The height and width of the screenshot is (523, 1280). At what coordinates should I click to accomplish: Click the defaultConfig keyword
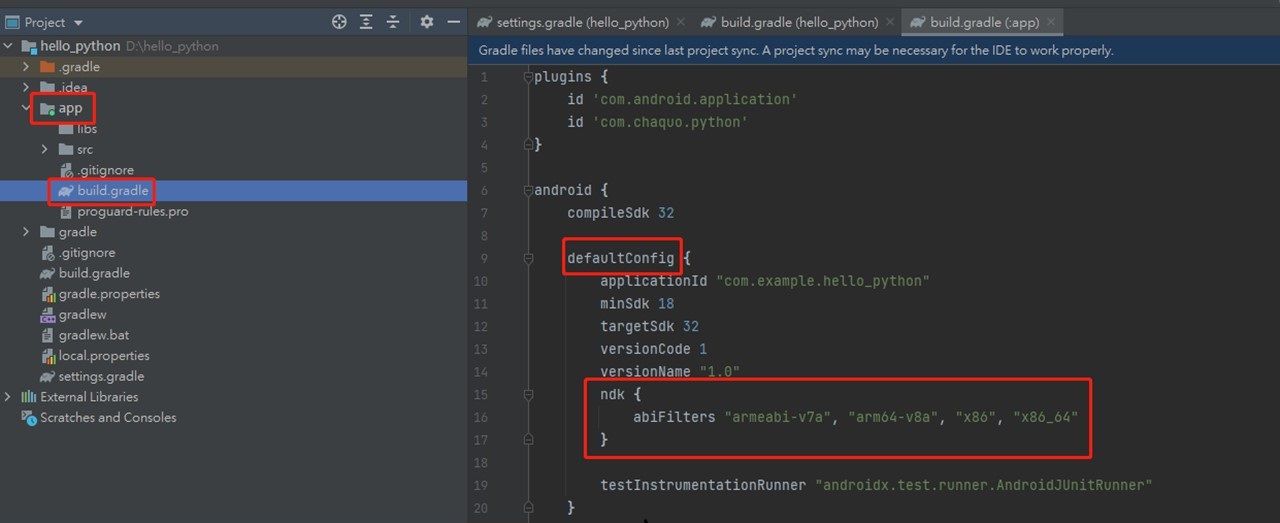621,258
